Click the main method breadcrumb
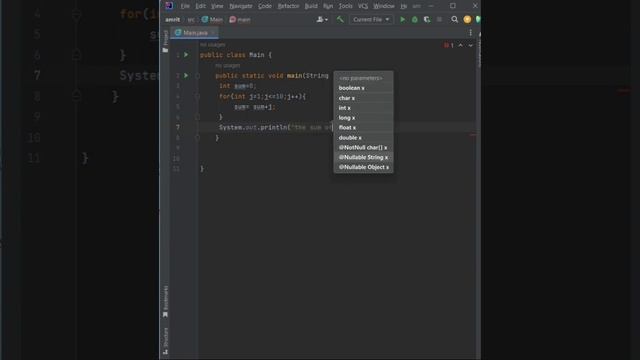The image size is (640, 360). (240, 20)
